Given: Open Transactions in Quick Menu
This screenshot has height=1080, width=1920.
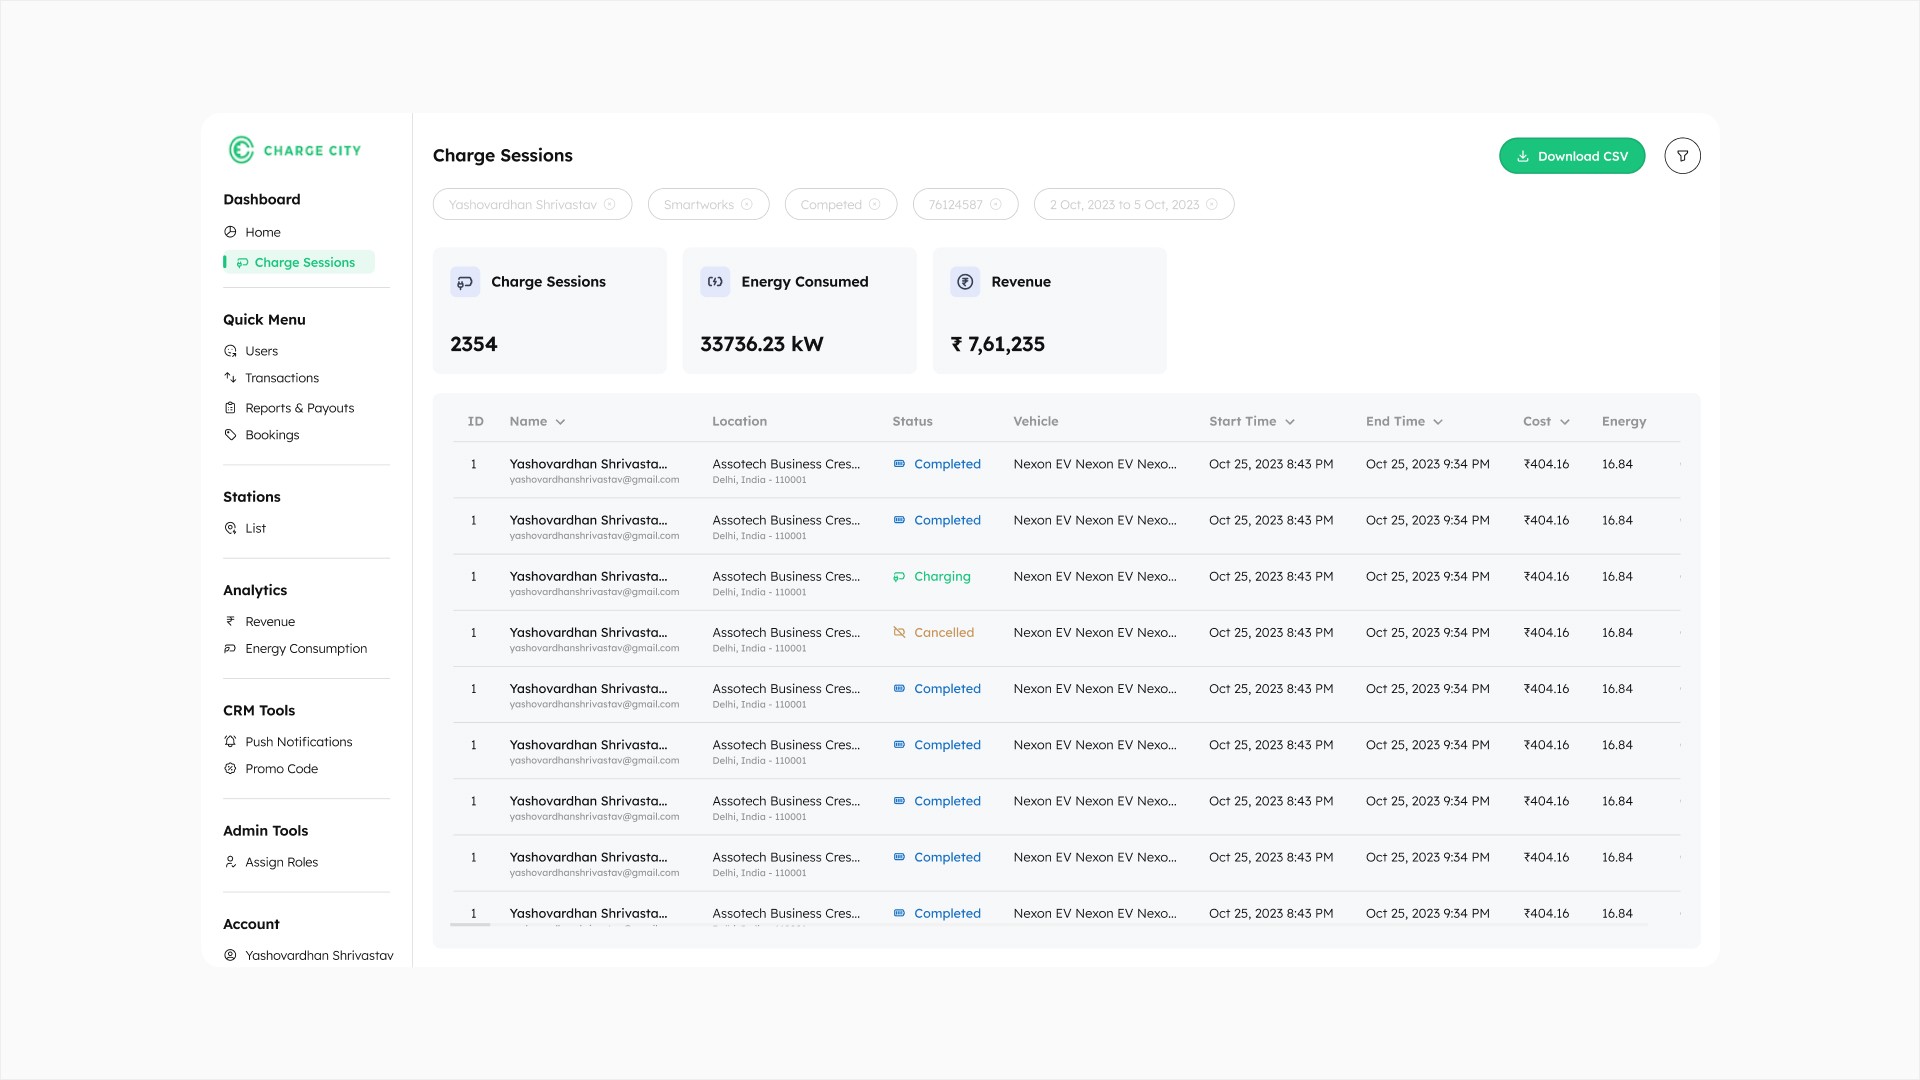Looking at the screenshot, I should 282,378.
